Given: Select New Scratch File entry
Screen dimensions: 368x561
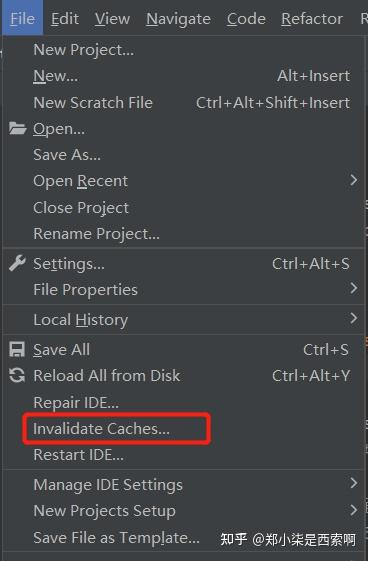Looking at the screenshot, I should tap(93, 103).
